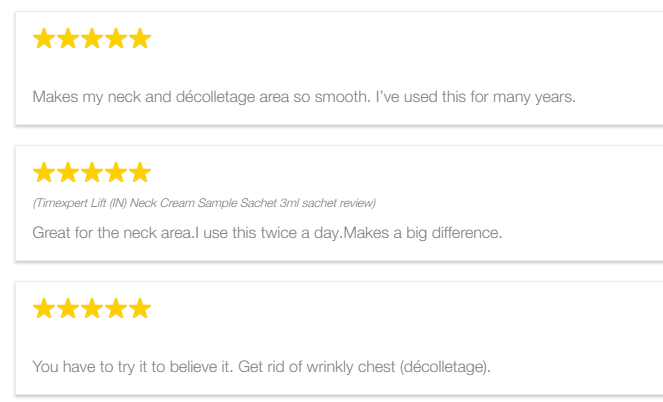Click the Timexpert Lift Neck Cream Sample Sachet label
The width and height of the screenshot is (663, 402).
[204, 203]
